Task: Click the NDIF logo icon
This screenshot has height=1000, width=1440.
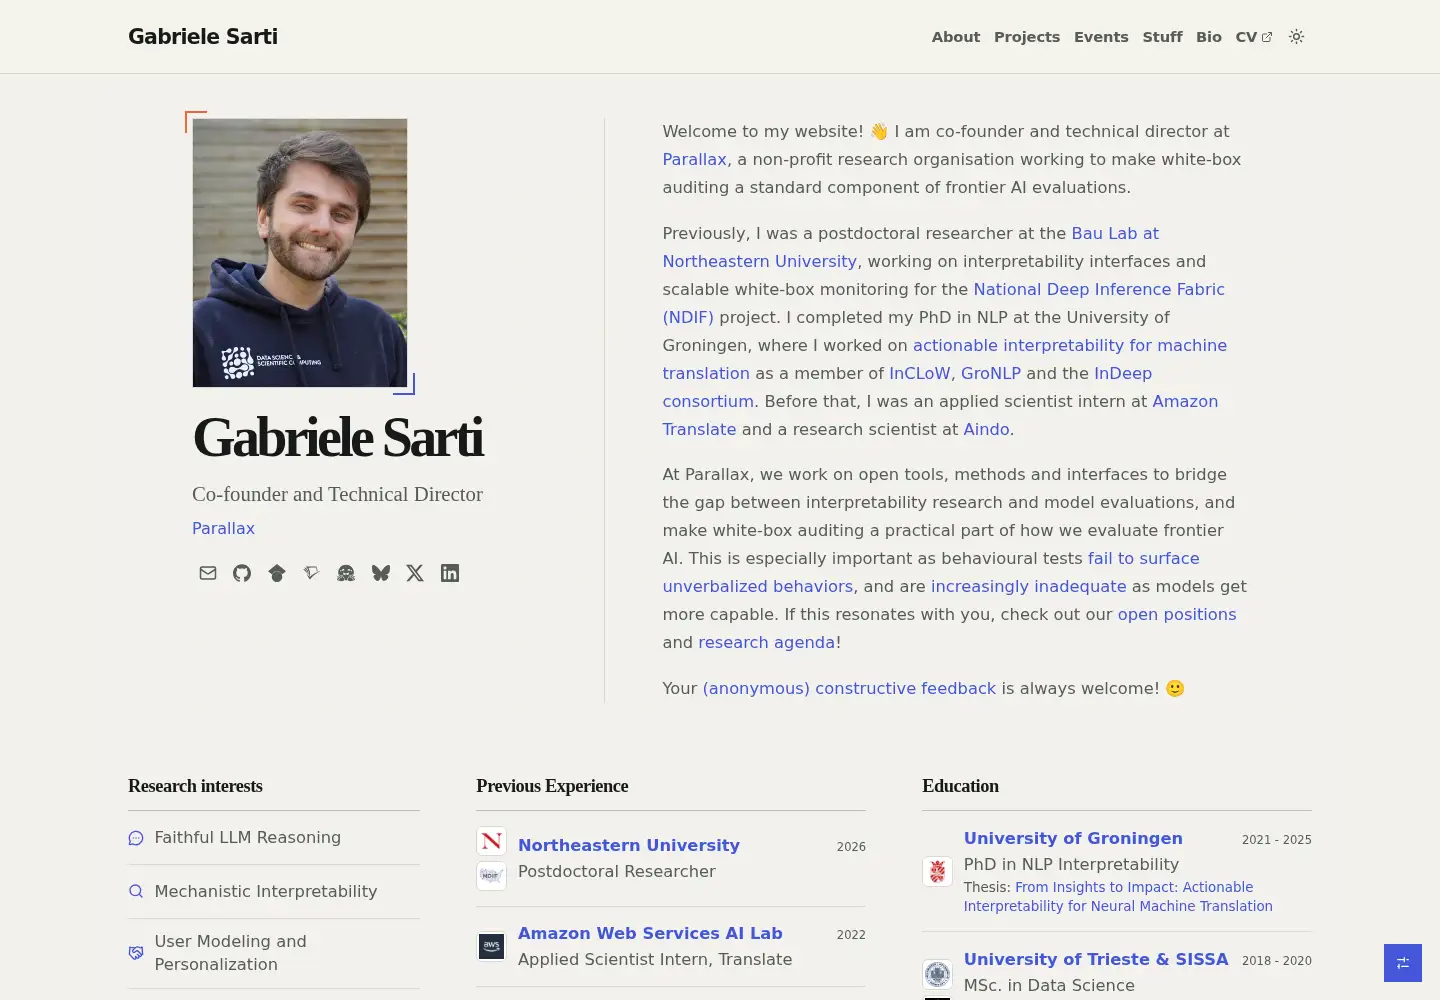Action: (491, 875)
